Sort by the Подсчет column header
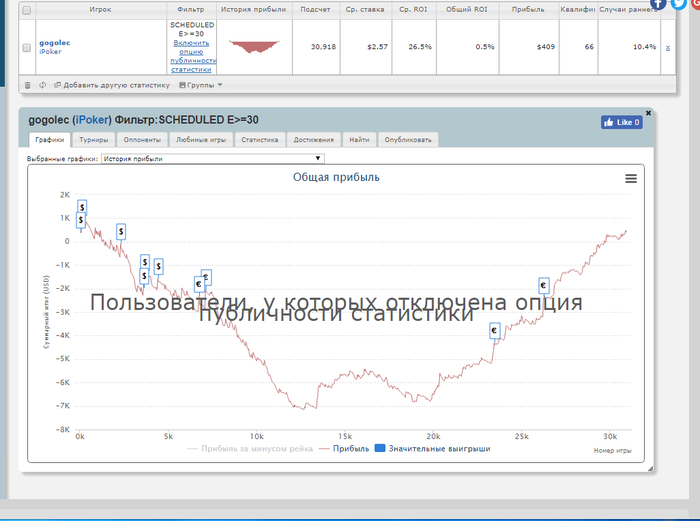This screenshot has width=700, height=521. click(x=316, y=9)
